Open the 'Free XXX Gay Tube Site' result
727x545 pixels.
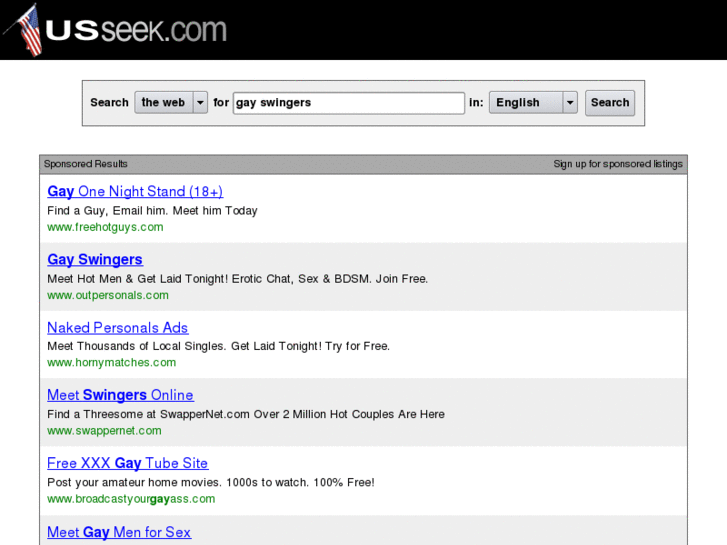(128, 463)
